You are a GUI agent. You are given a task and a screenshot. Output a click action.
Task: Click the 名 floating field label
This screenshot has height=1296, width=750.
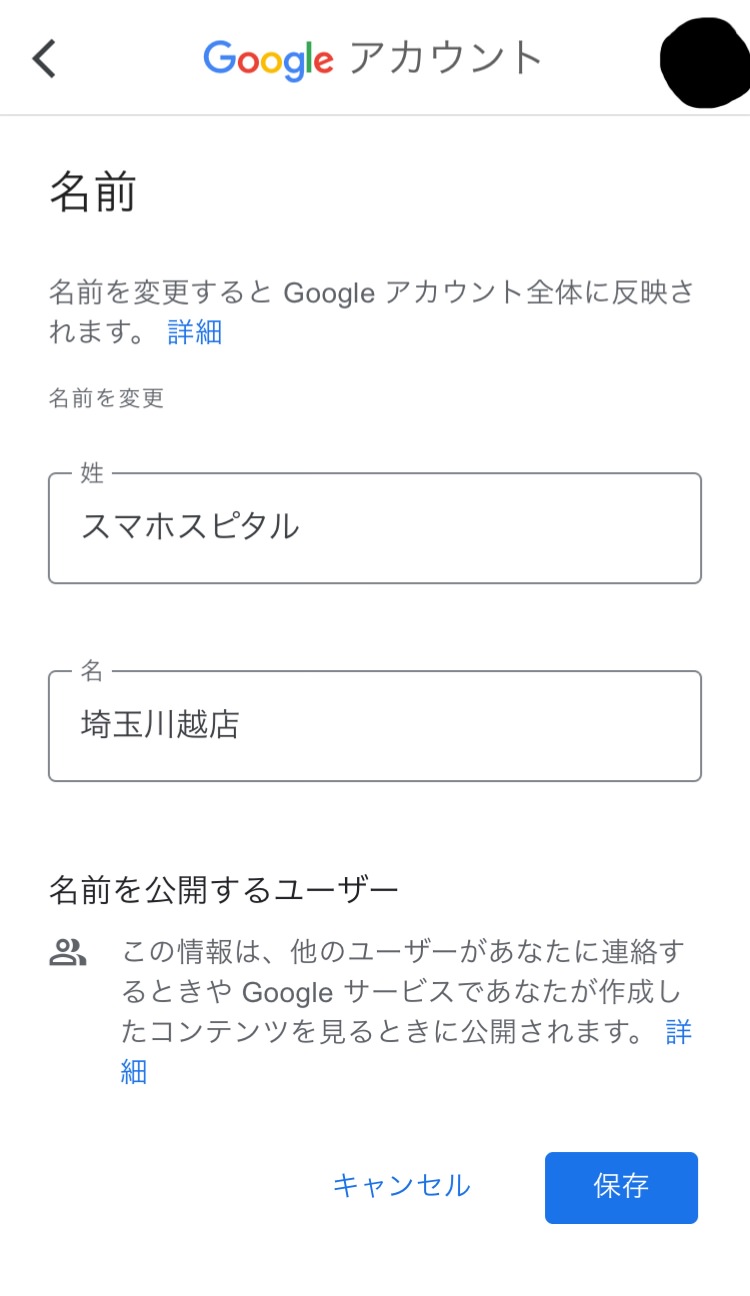click(x=92, y=671)
